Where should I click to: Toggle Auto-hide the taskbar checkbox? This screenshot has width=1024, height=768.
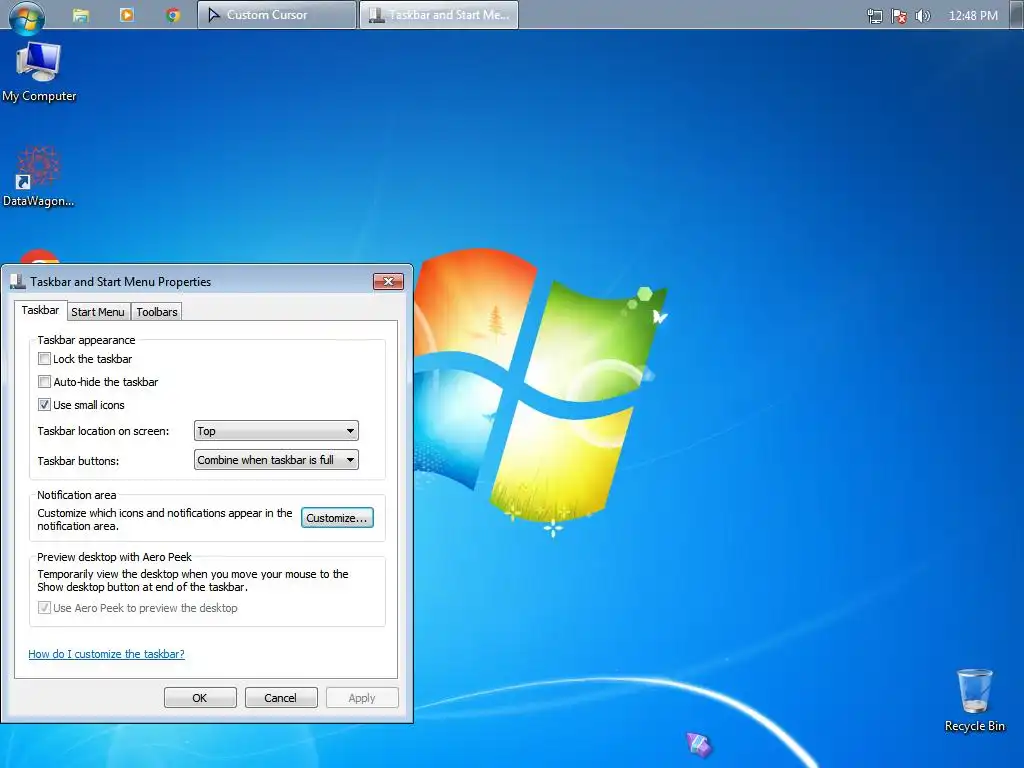pyautogui.click(x=44, y=381)
